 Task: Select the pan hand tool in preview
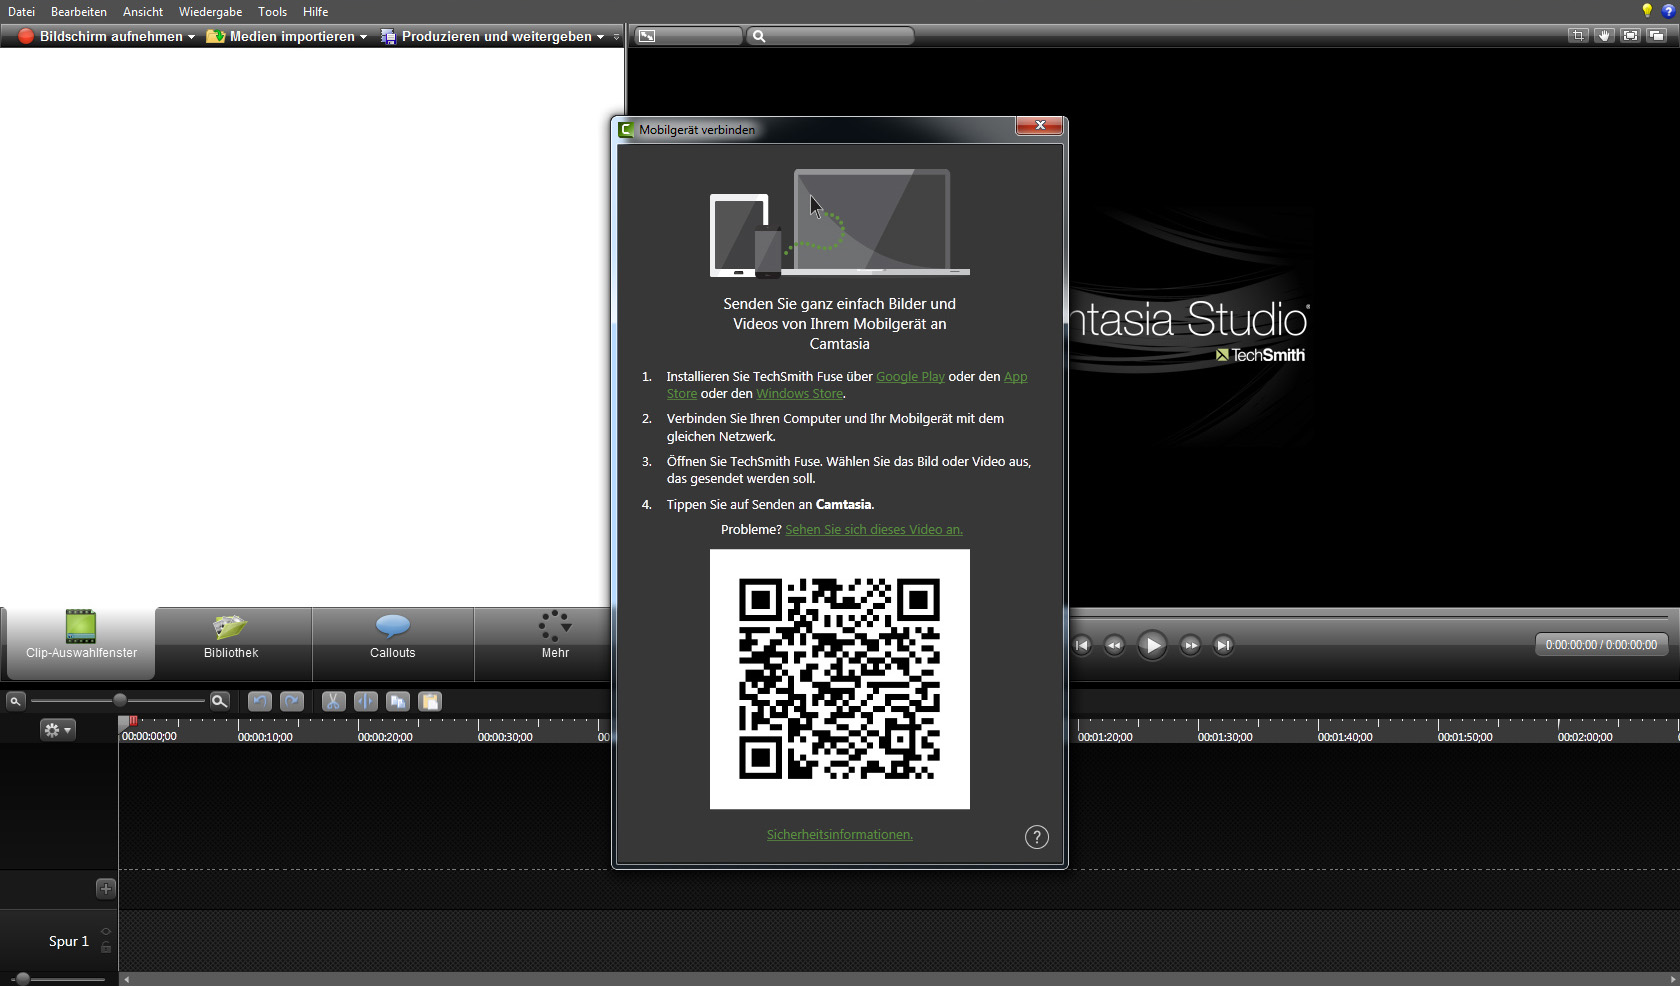click(x=1604, y=36)
